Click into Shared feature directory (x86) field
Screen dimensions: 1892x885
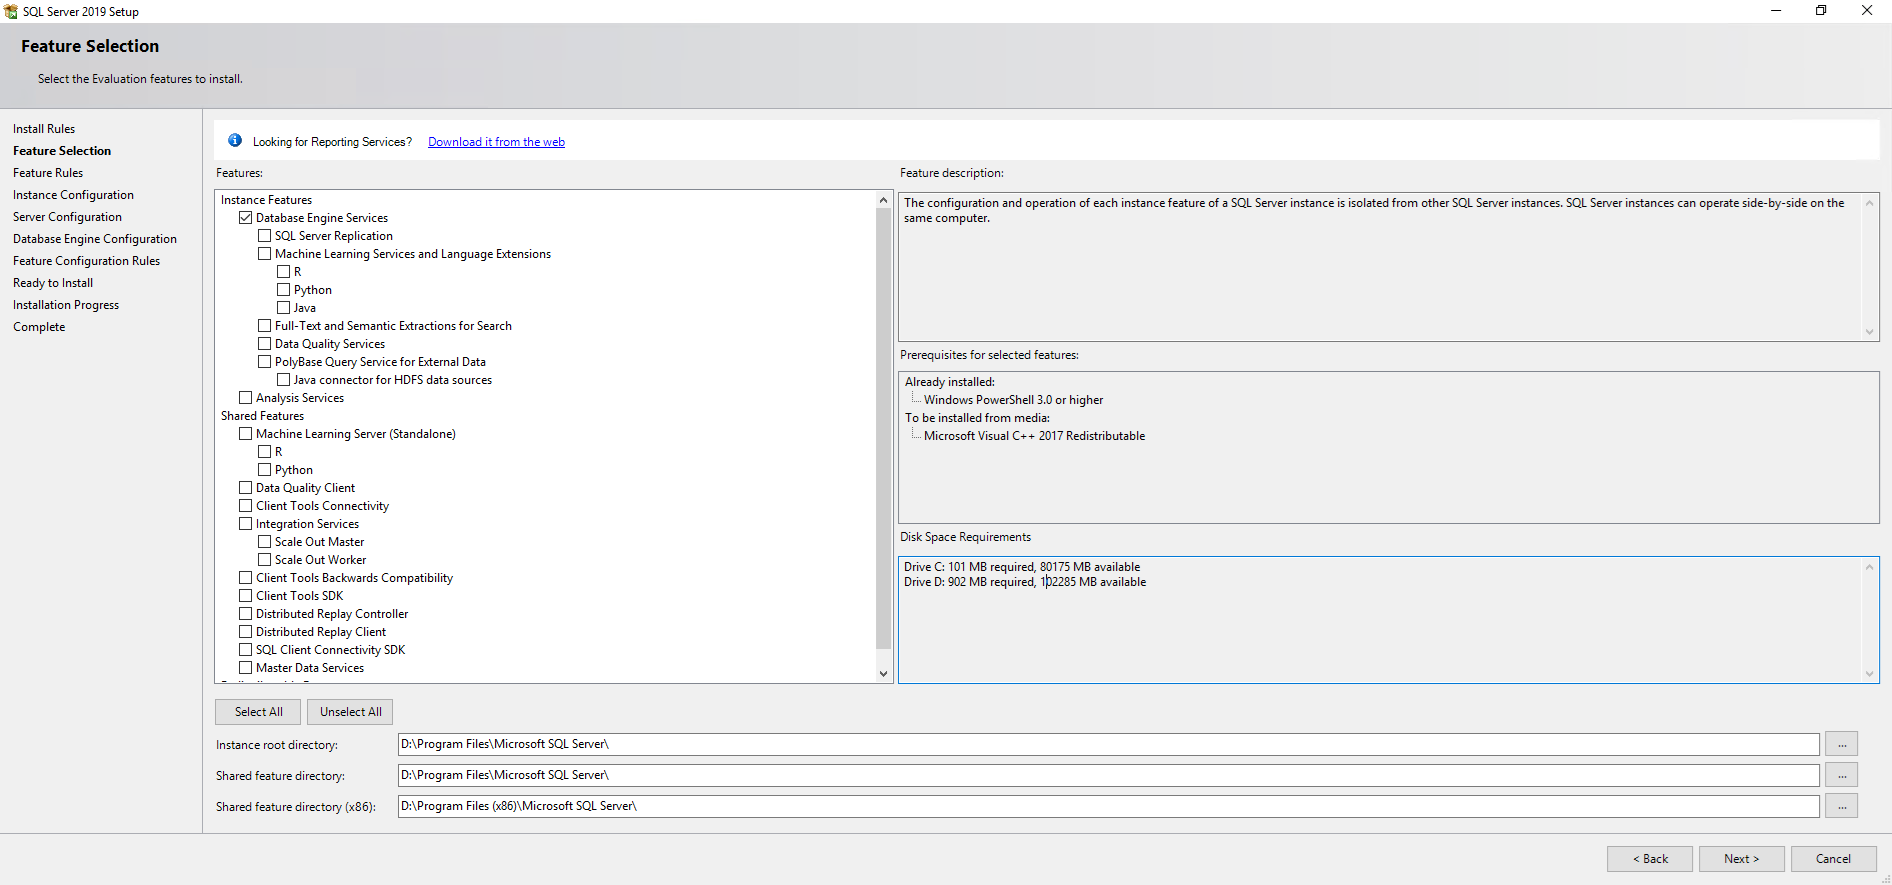coord(1108,806)
